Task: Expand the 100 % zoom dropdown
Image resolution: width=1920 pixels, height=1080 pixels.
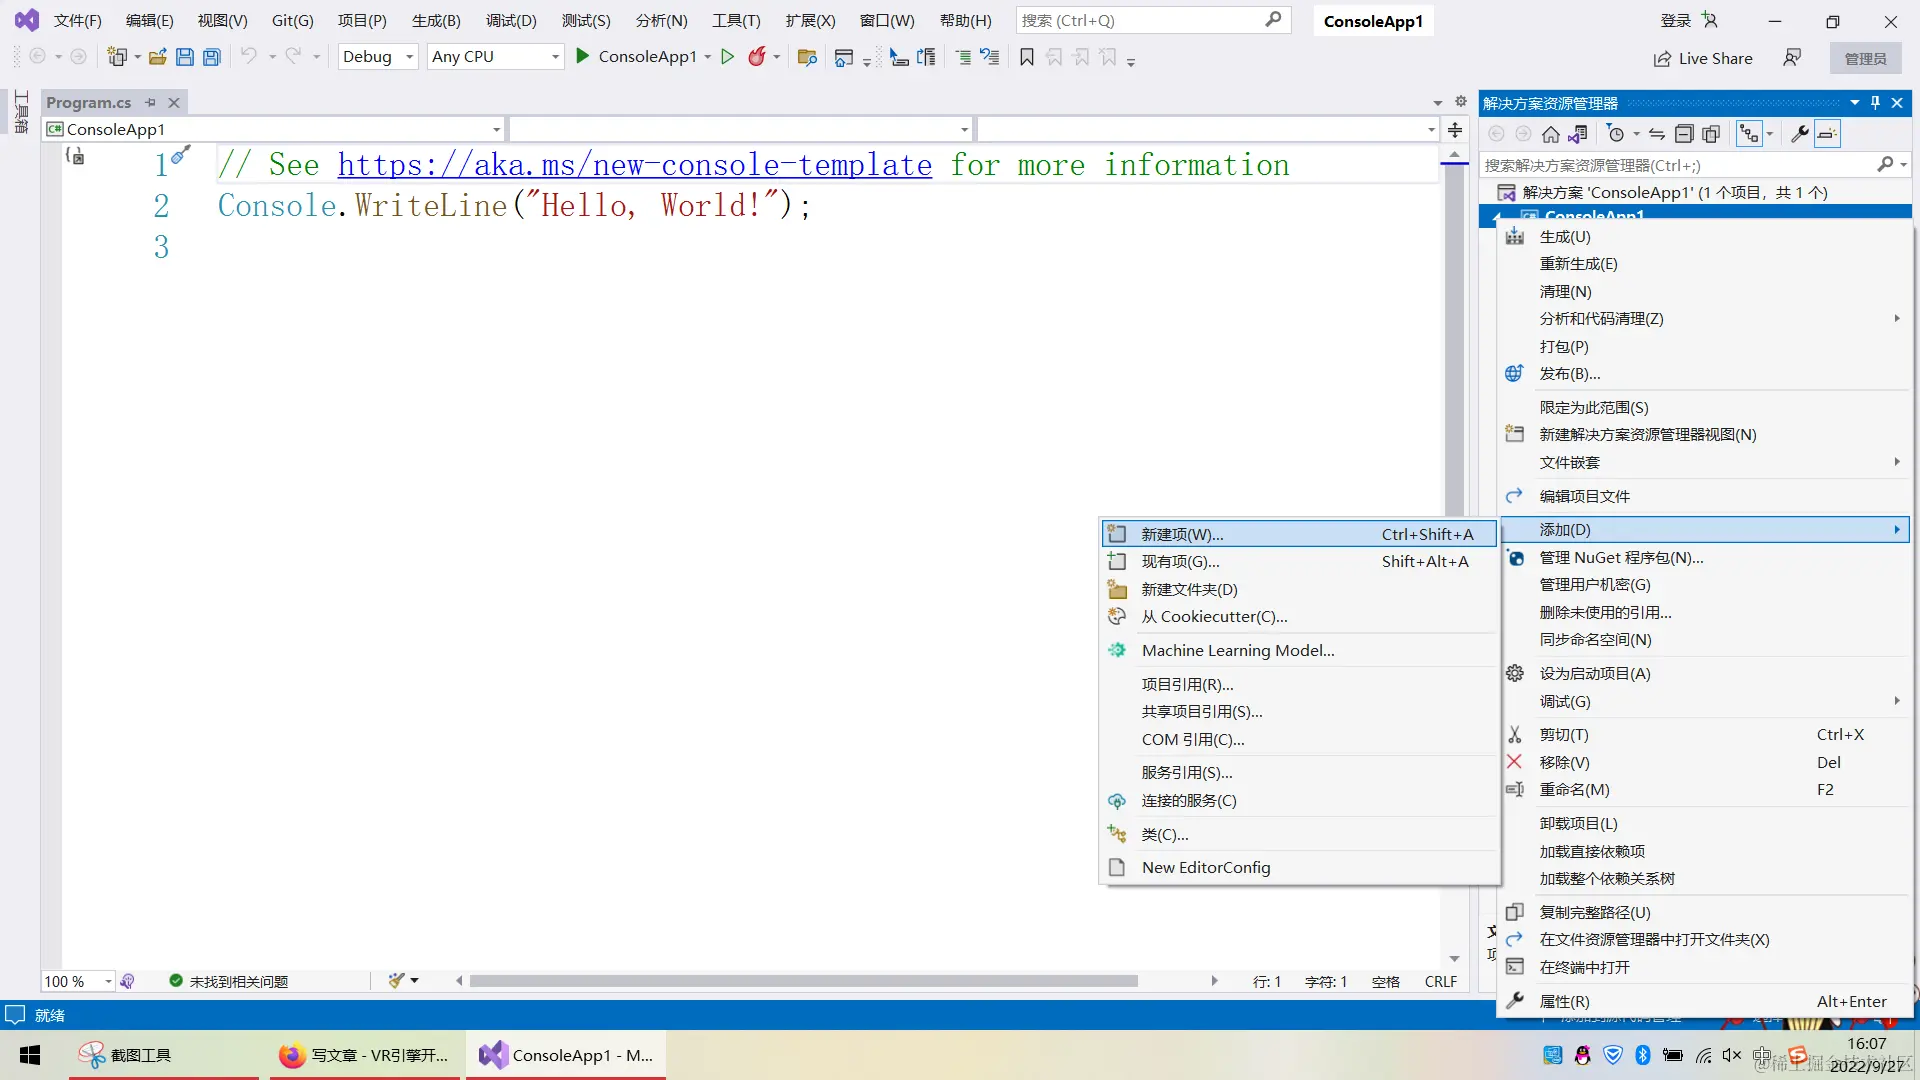Action: [x=108, y=981]
